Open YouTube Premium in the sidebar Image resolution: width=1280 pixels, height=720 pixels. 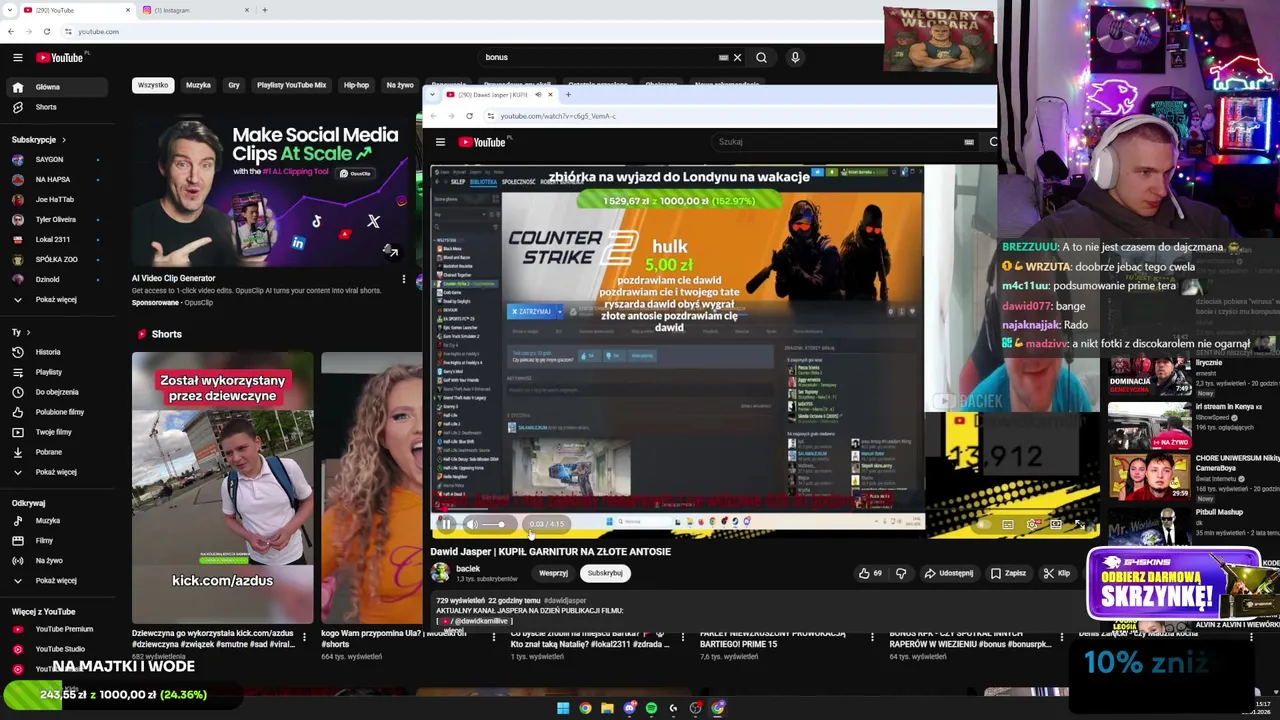(x=55, y=629)
